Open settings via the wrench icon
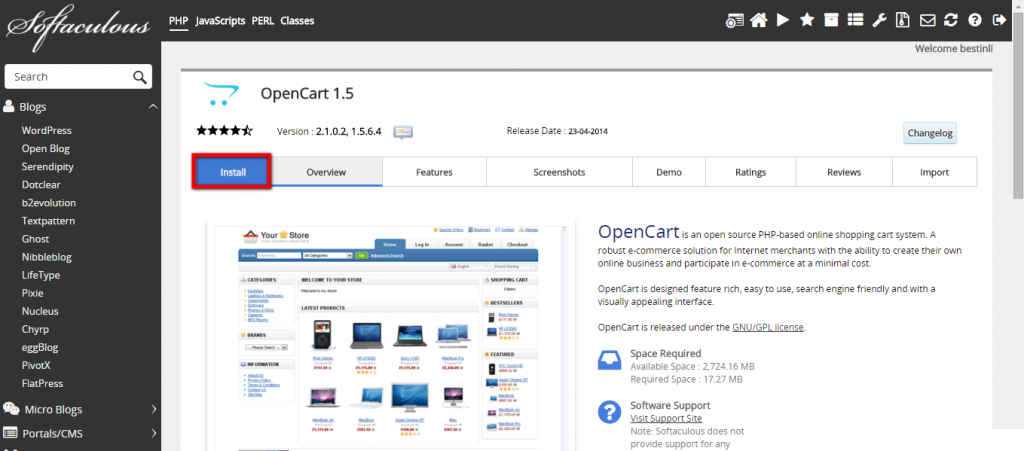 [879, 20]
